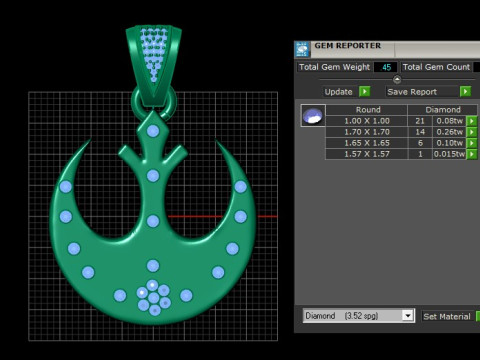The image size is (480, 360).
Task: Click the green arrow for 0.10tw row
Action: click(472, 143)
